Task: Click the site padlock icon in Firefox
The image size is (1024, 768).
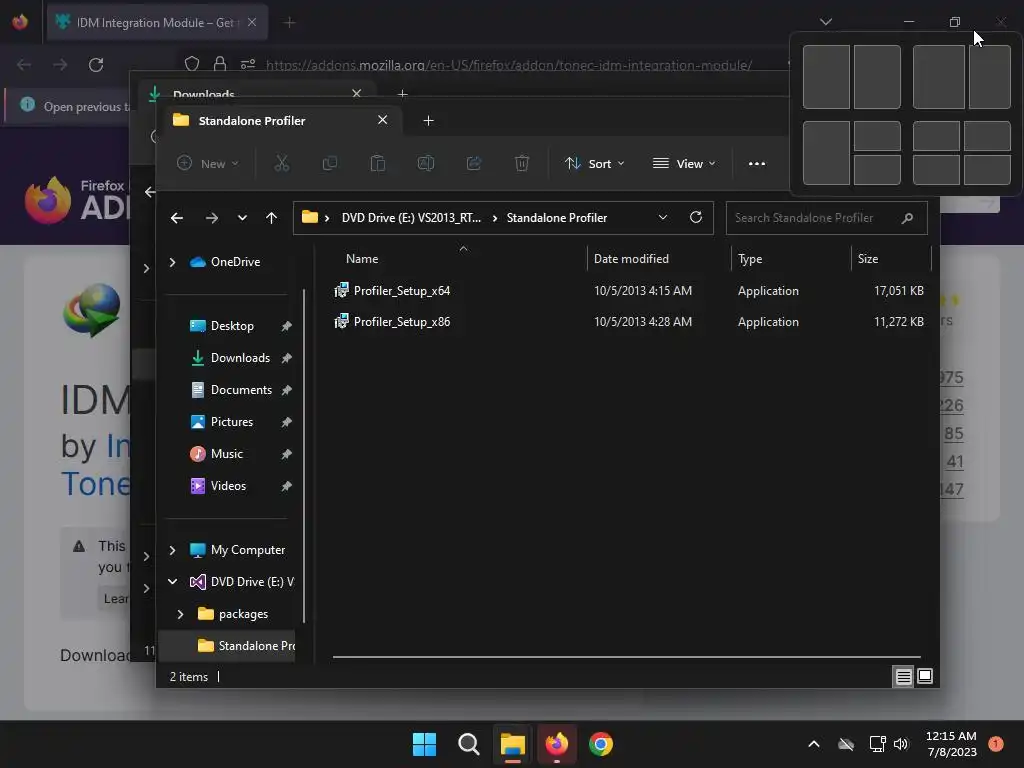Action: [x=220, y=64]
